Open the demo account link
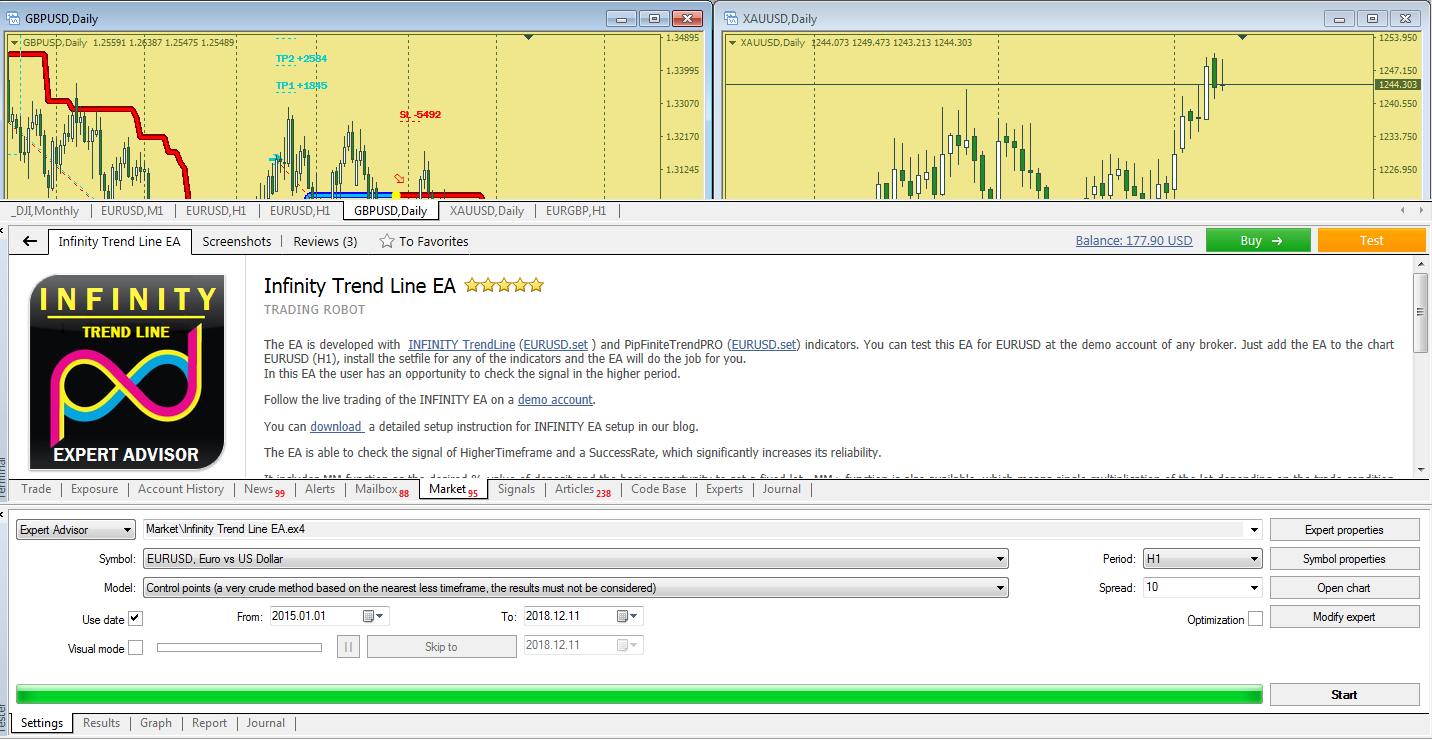 click(x=555, y=400)
